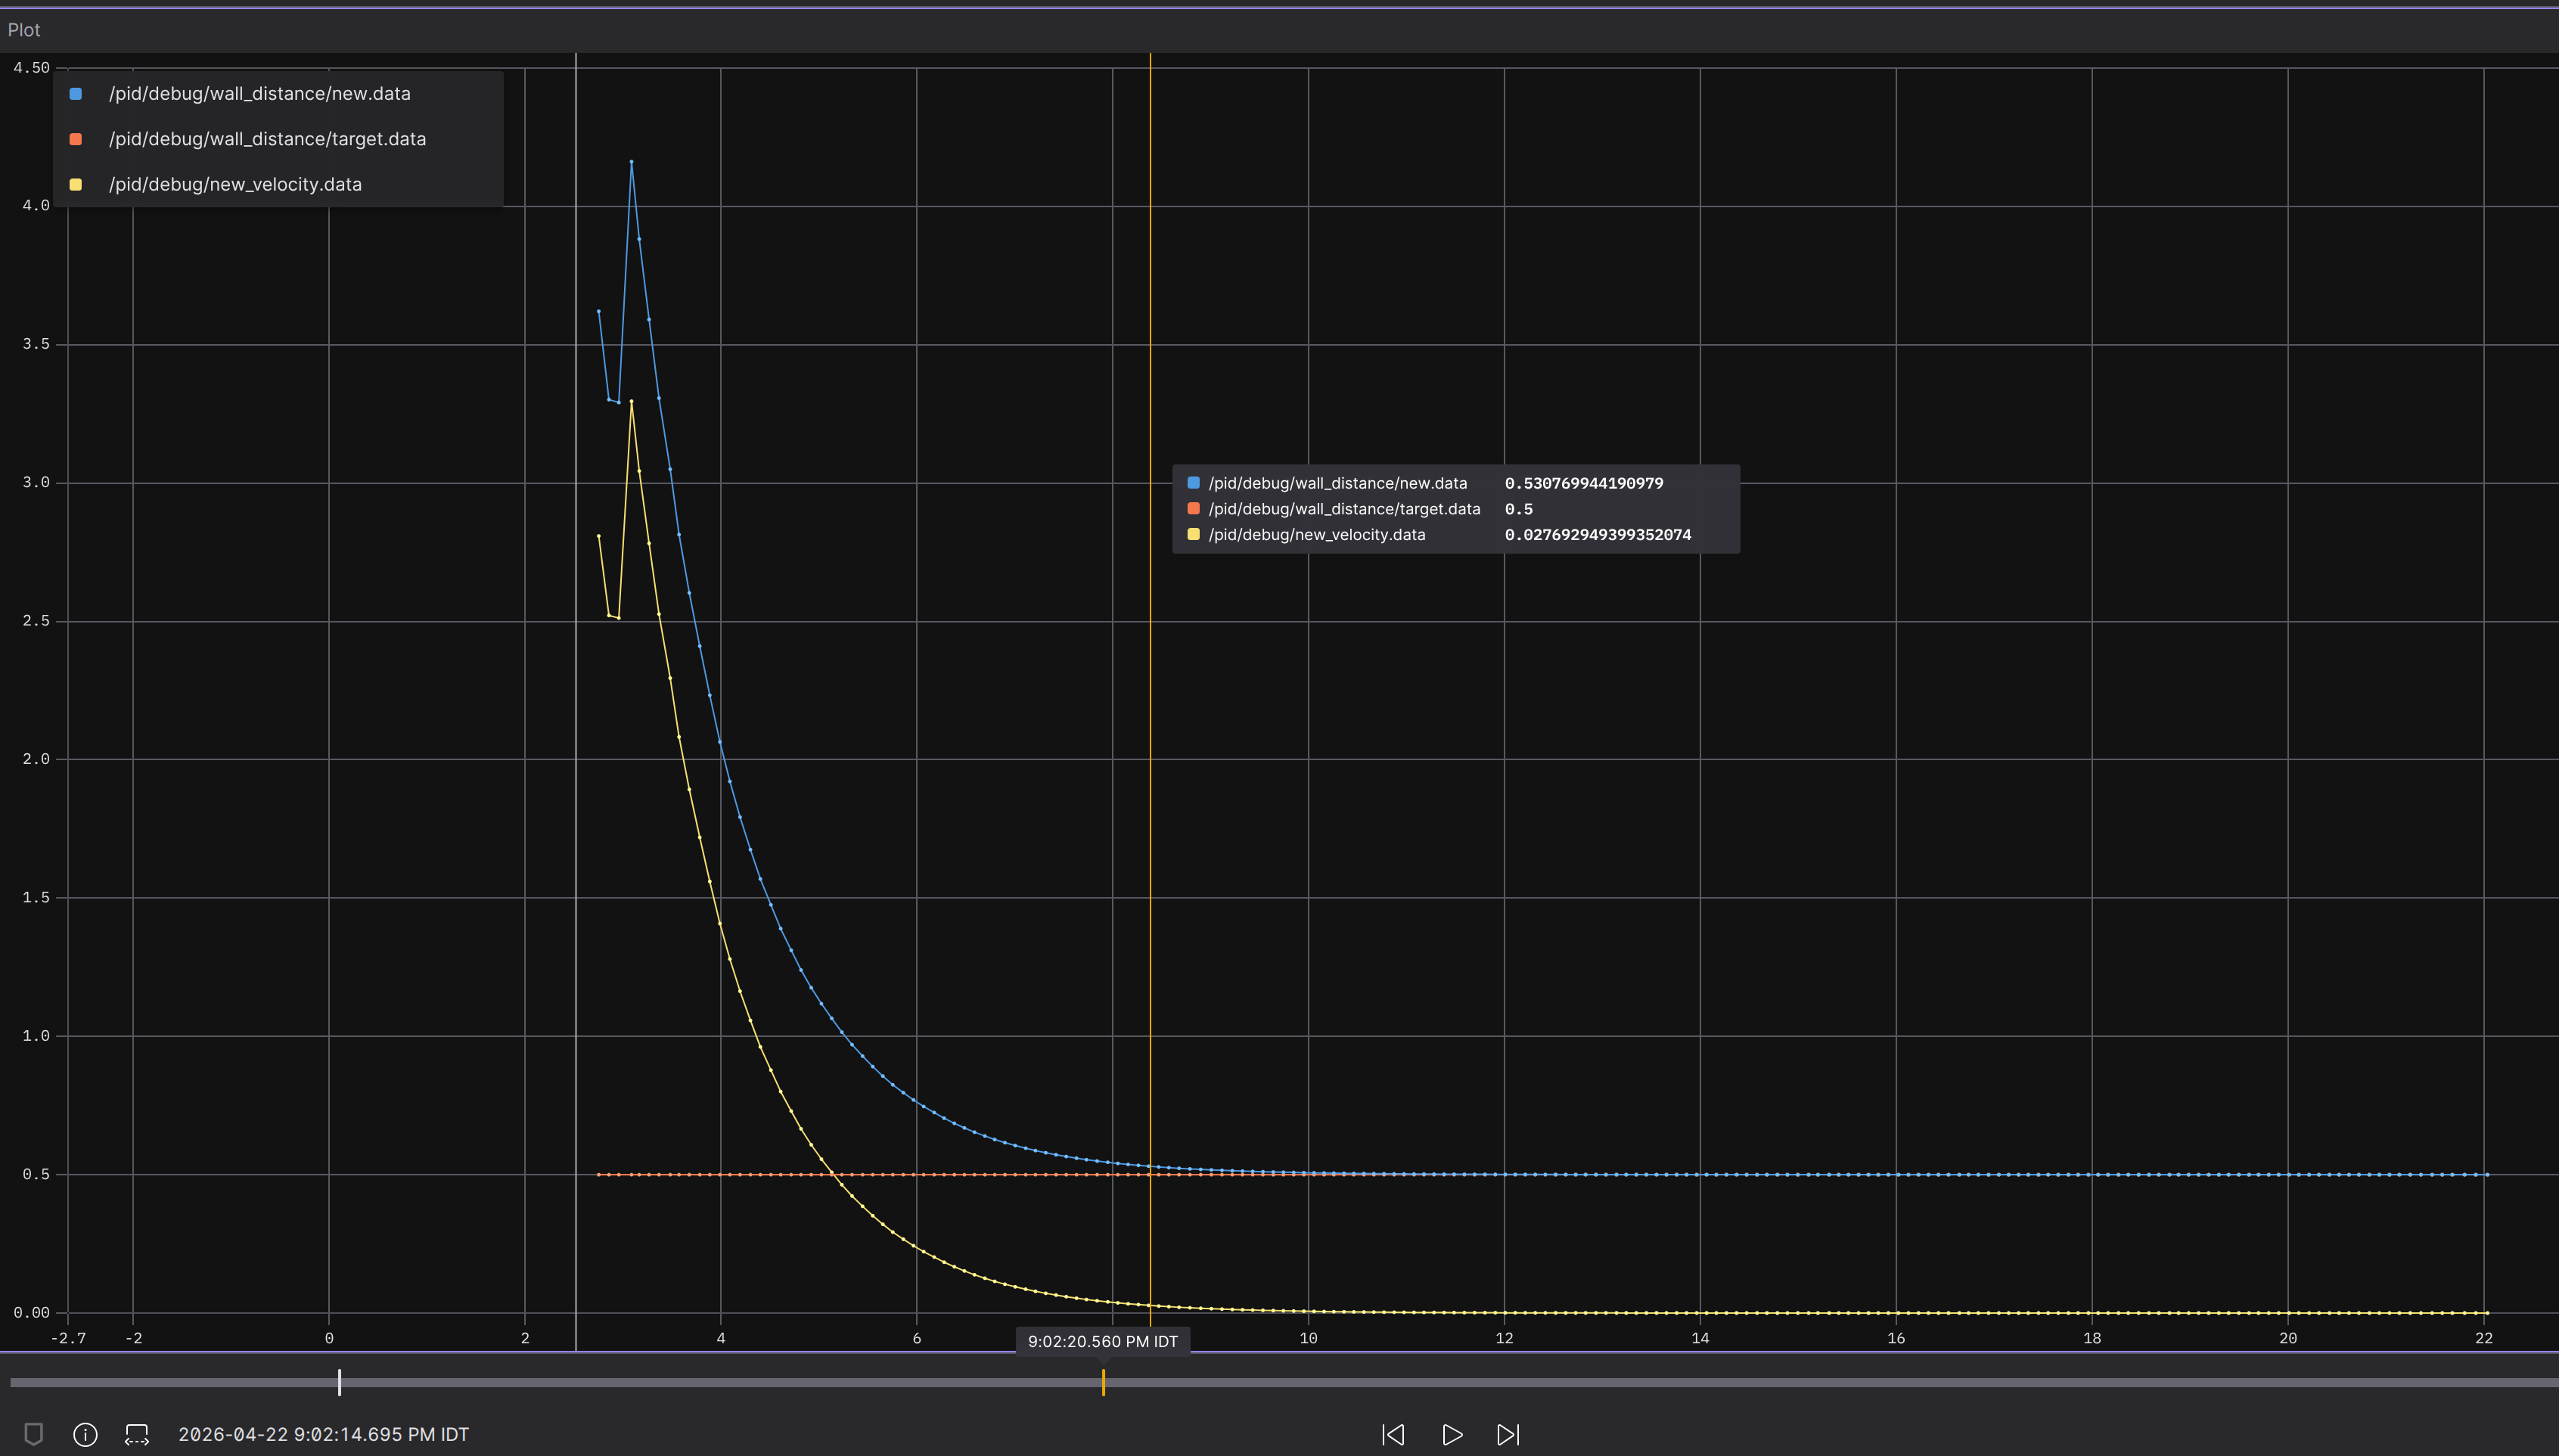Click the 9:02:20.560 PM time label
2559x1456 pixels.
click(1103, 1340)
